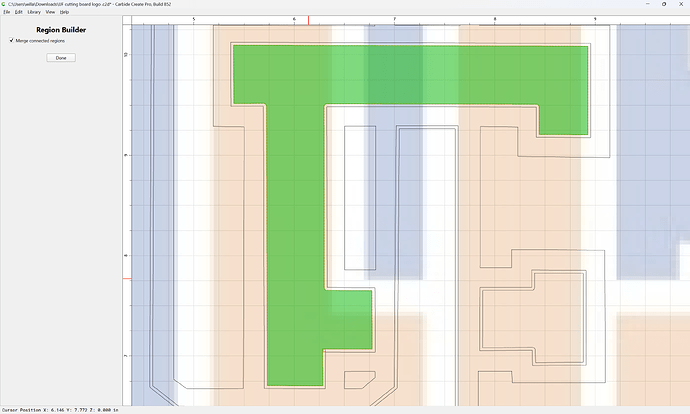Image resolution: width=690 pixels, height=414 pixels.
Task: Open the Library menu
Action: coord(34,12)
